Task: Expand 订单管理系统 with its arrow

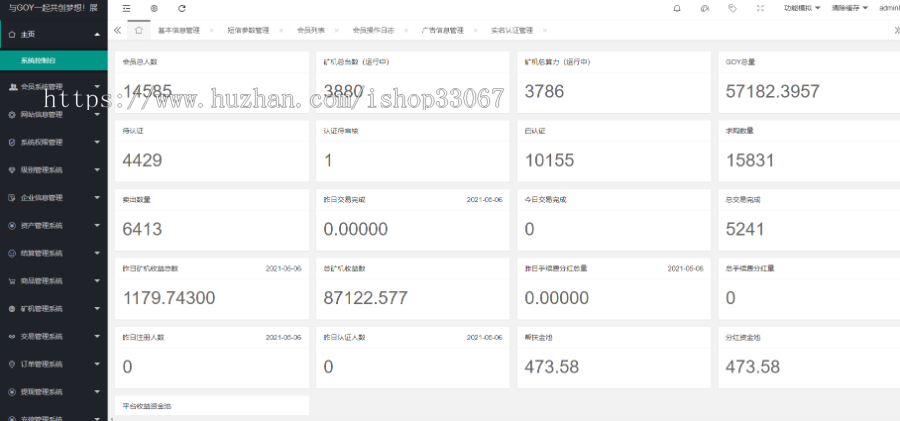Action: click(97, 364)
